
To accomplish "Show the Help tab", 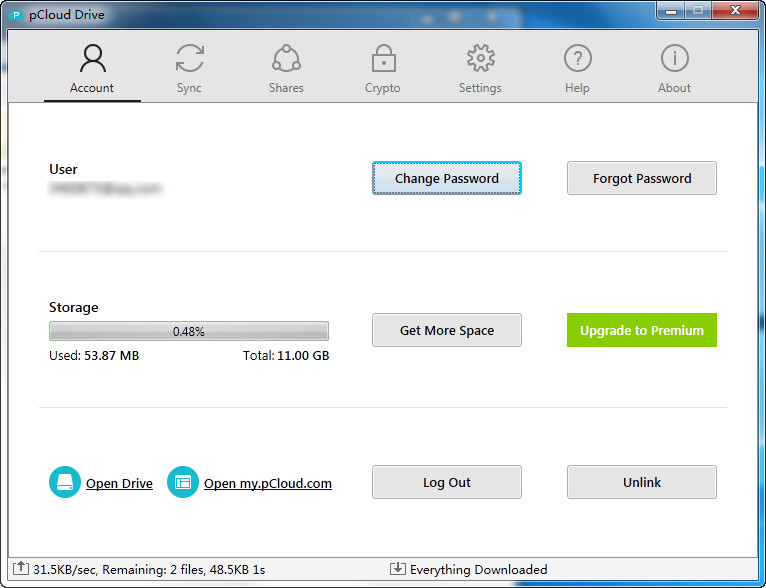I will (577, 68).
